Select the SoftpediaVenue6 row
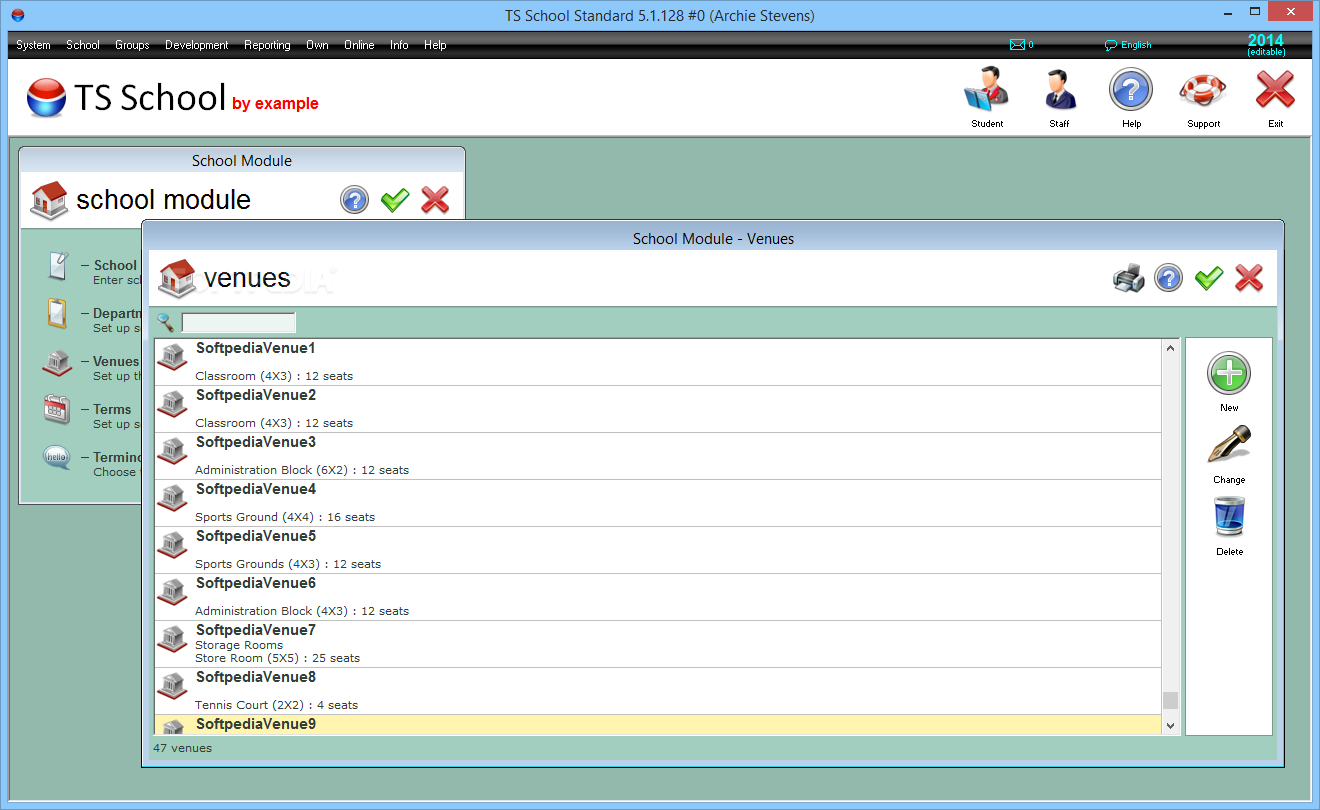Screen dimensions: 1320x810 [x=658, y=597]
